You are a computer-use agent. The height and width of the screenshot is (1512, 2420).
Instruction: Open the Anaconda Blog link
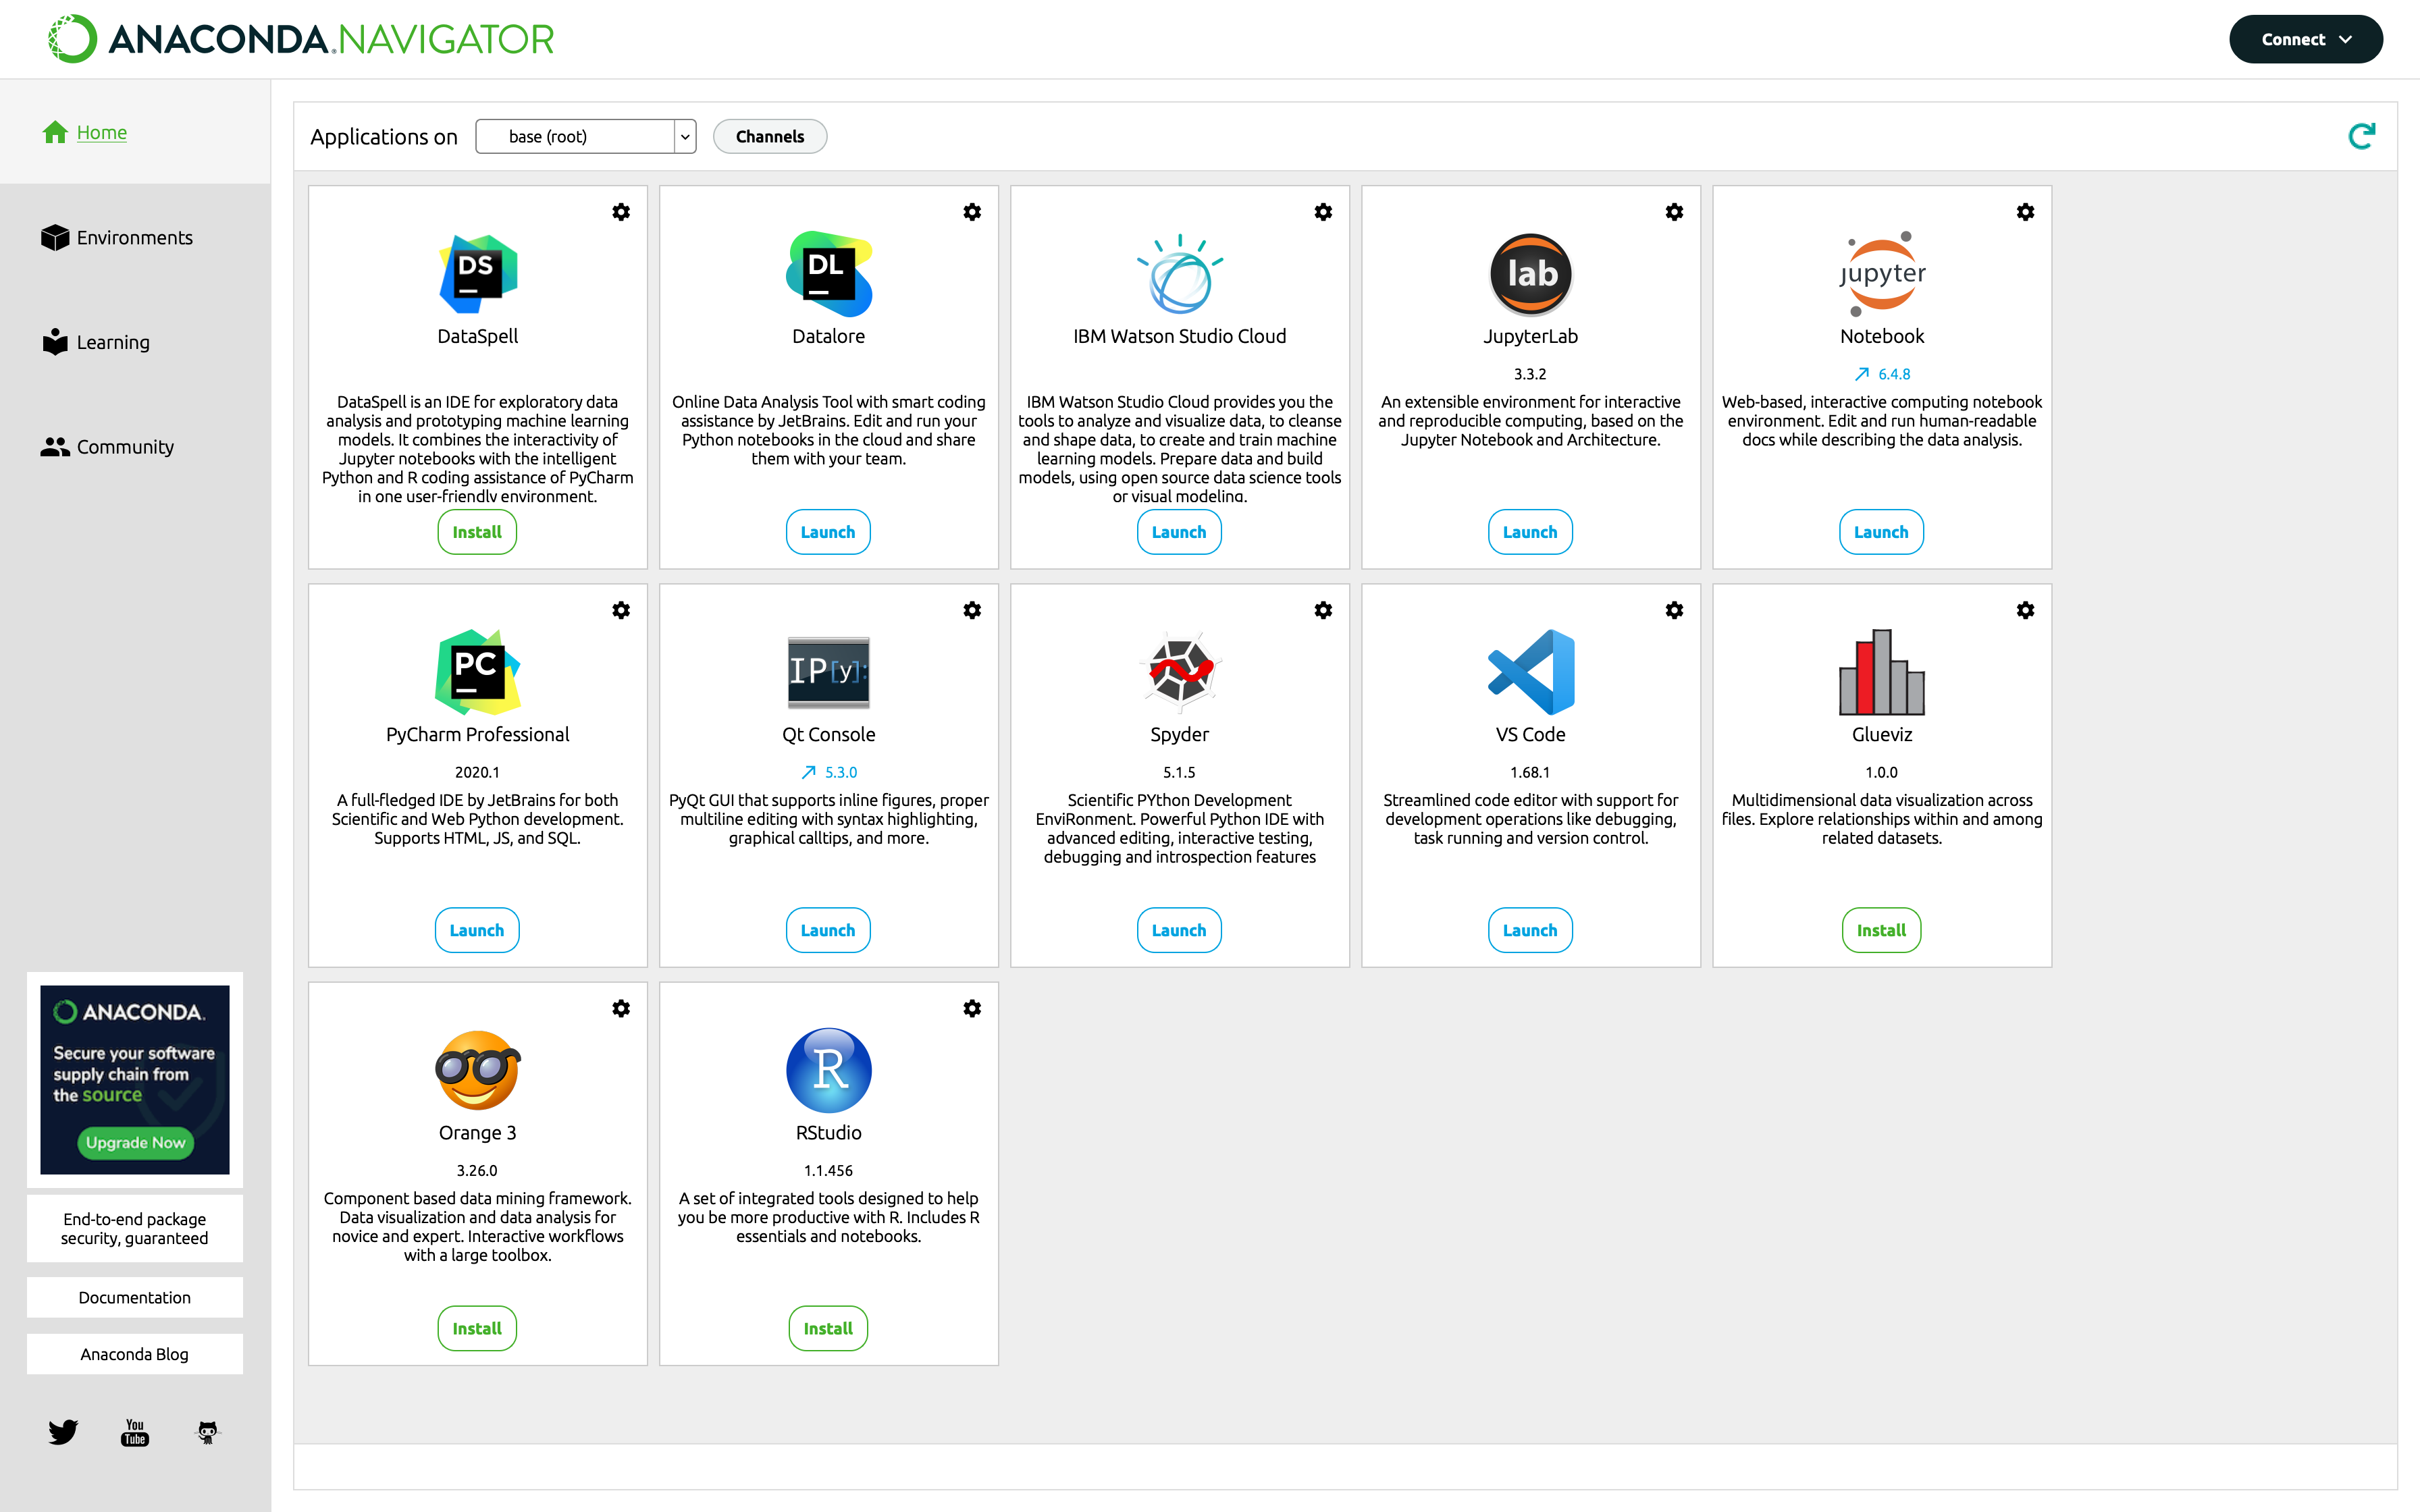tap(135, 1354)
